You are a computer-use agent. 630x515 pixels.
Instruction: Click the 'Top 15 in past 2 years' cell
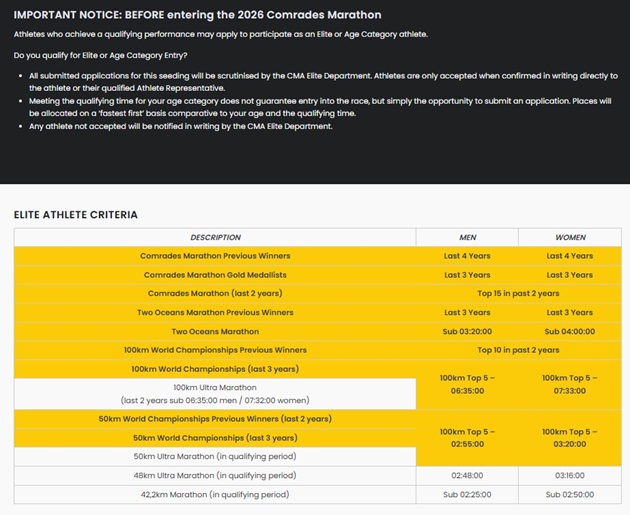(x=518, y=294)
